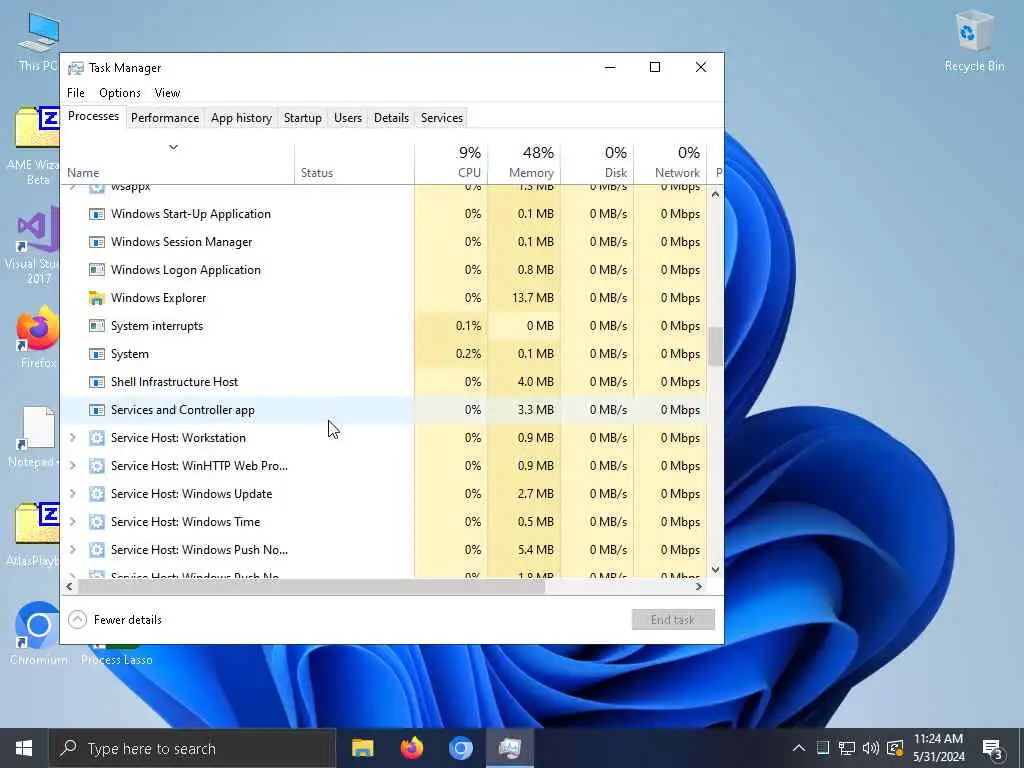Click the gear icon for Service Host: Windows Update

pos(97,494)
